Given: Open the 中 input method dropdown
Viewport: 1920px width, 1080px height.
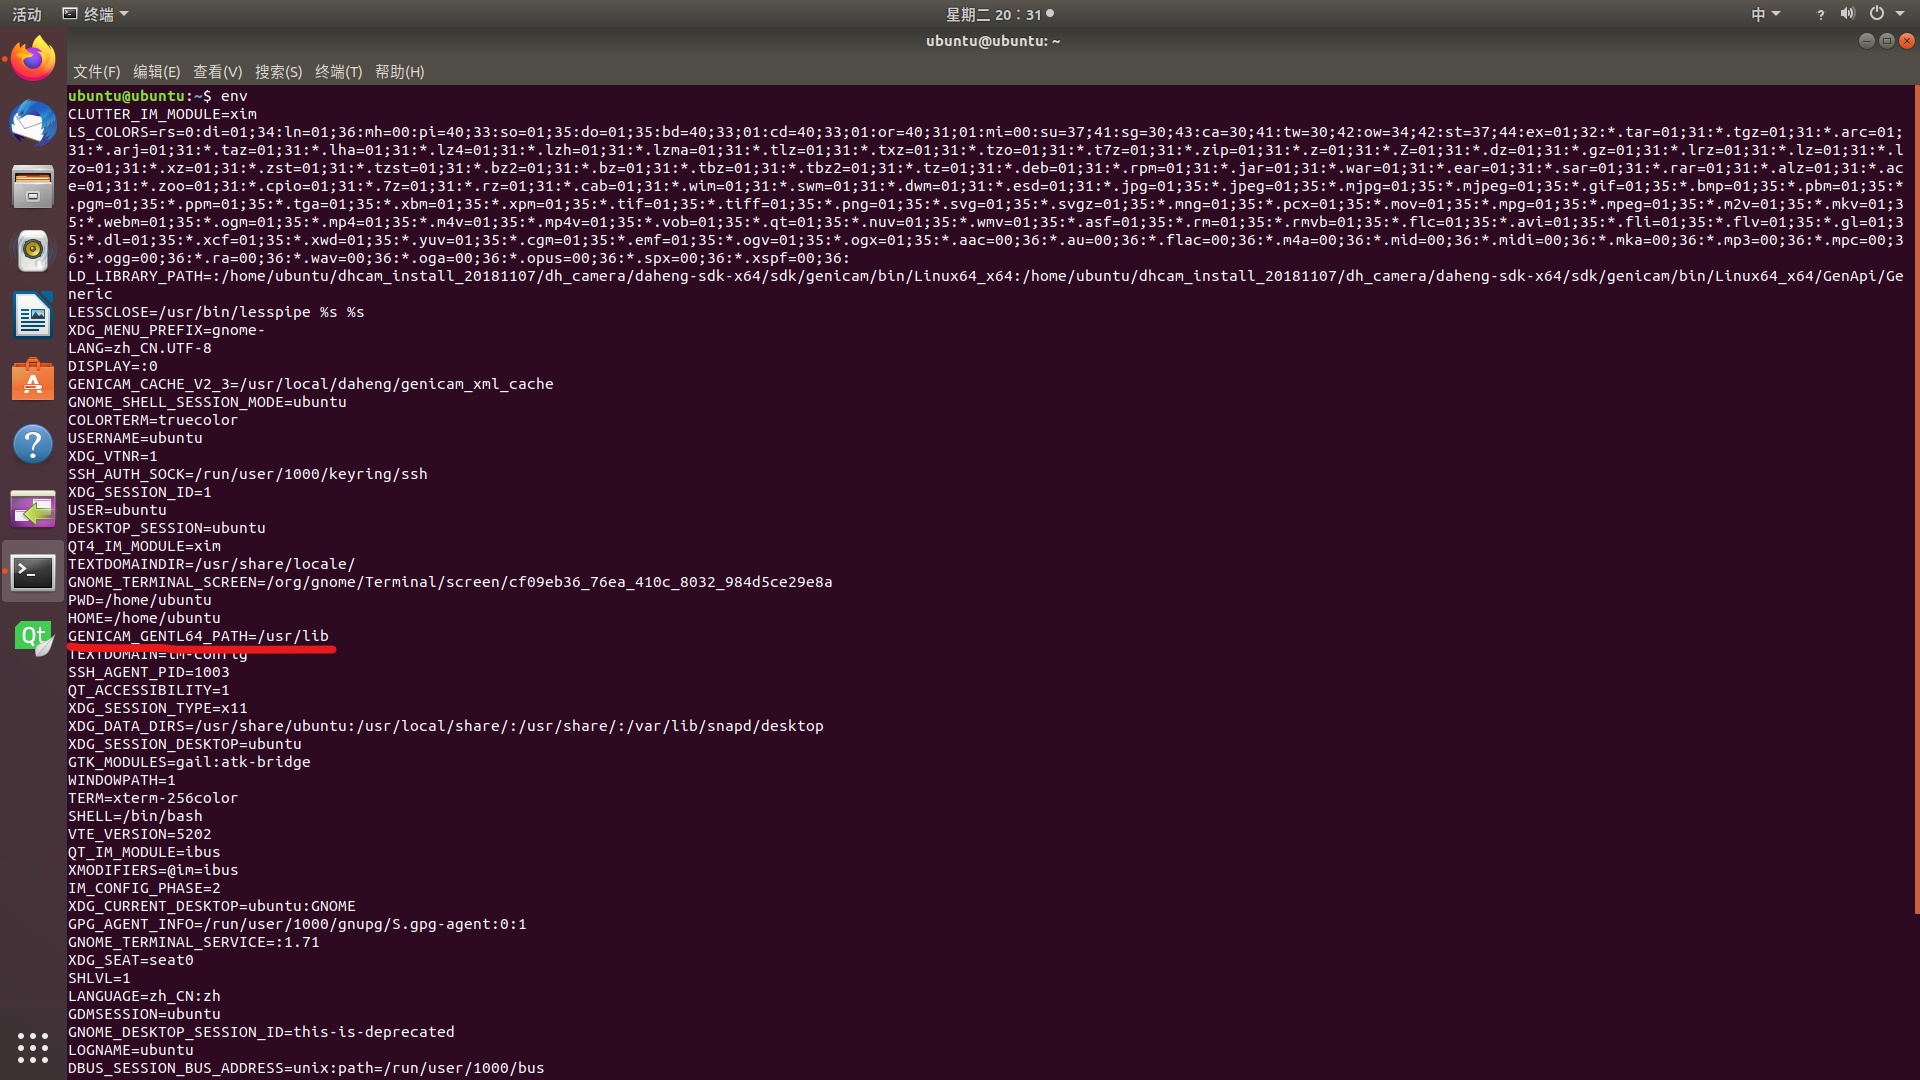Looking at the screenshot, I should pos(1765,14).
